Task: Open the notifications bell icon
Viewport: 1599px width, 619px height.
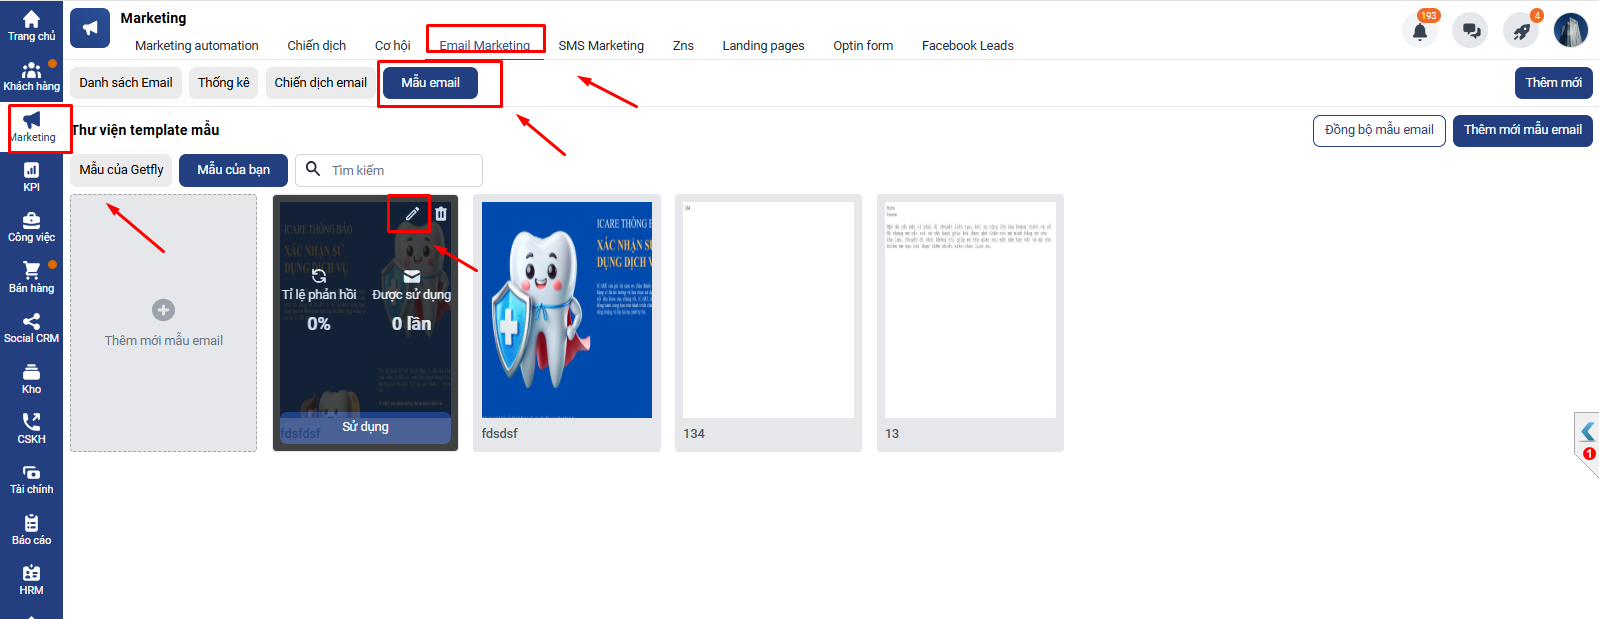Action: click(1419, 31)
